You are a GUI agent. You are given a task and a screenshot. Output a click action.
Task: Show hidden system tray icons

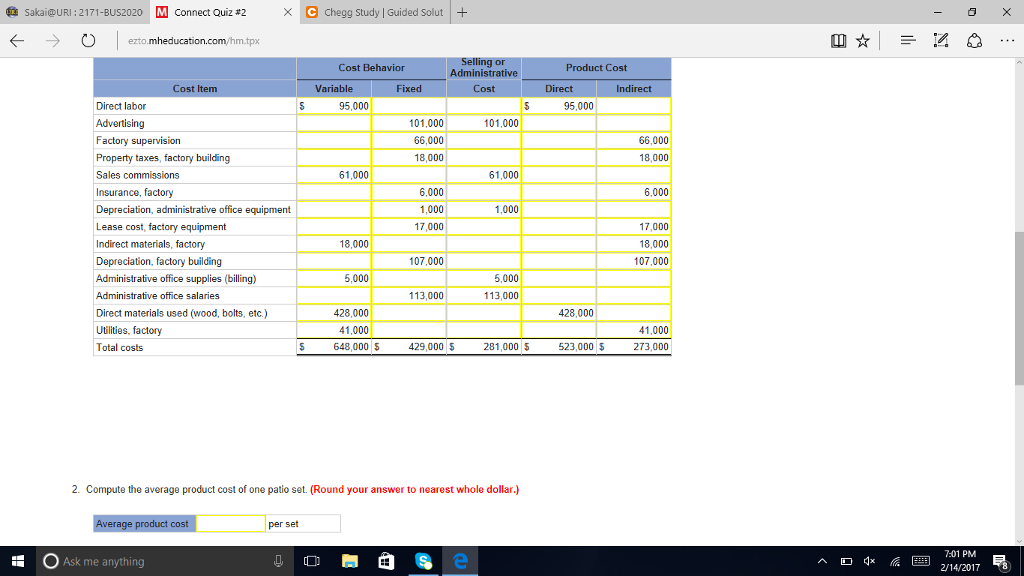pos(822,561)
